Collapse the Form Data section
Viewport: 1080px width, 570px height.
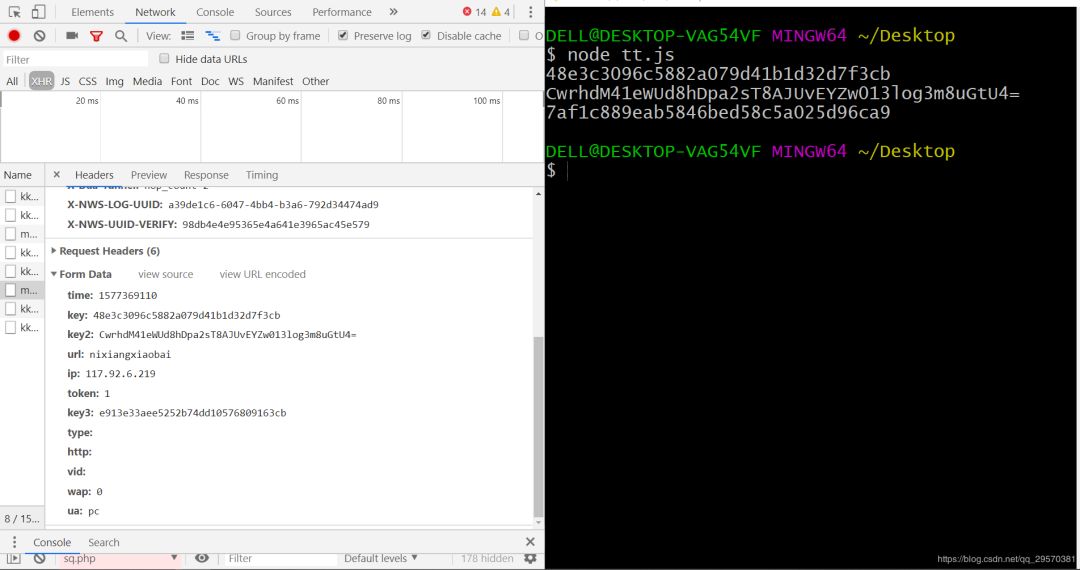tap(85, 274)
